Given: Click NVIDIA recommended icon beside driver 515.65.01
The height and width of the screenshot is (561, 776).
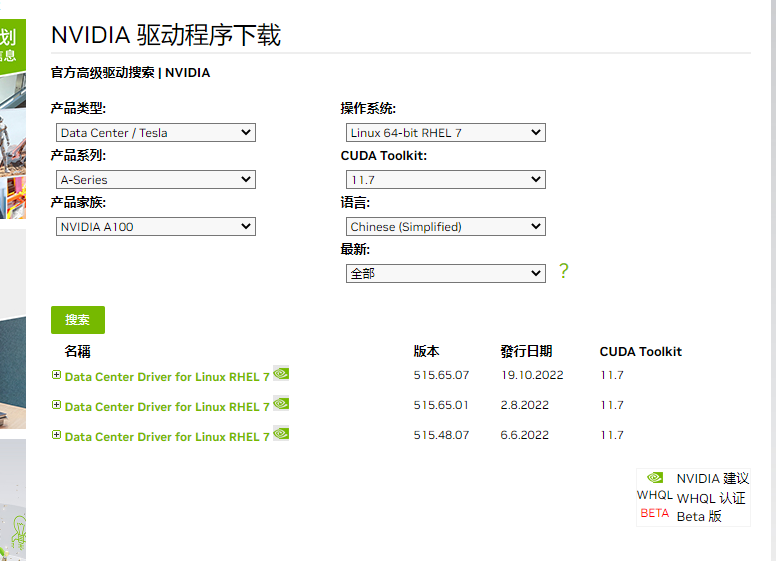Looking at the screenshot, I should coord(281,404).
